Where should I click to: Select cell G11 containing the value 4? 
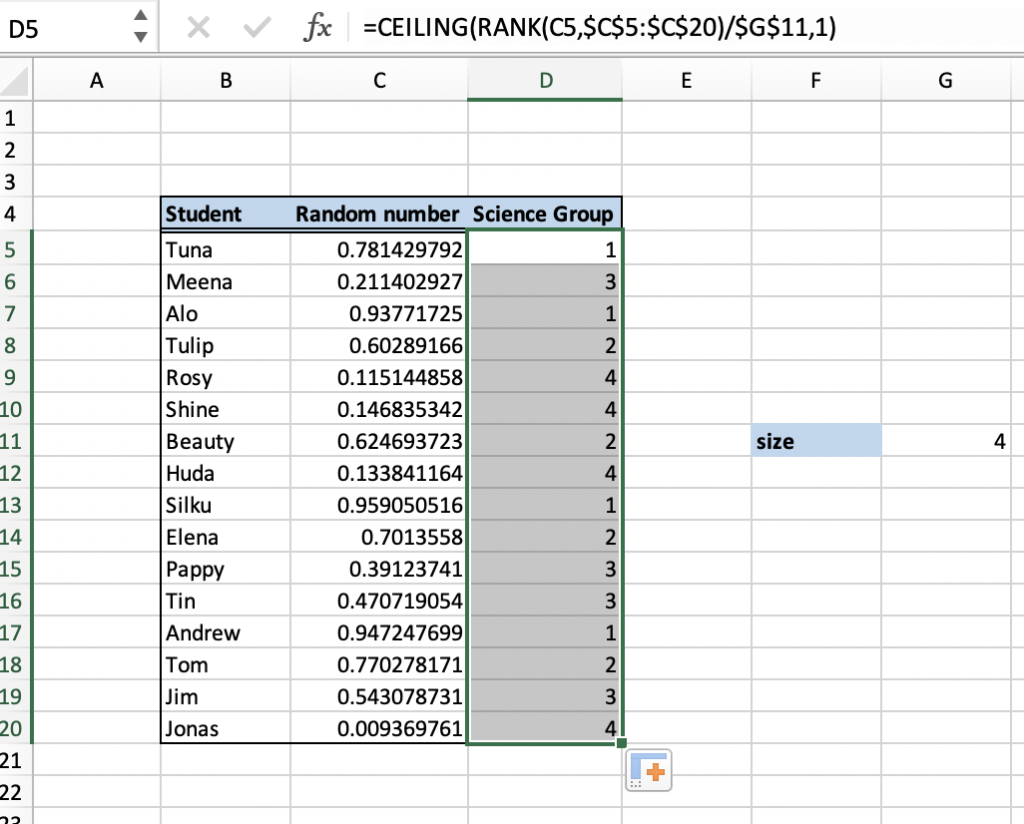944,441
